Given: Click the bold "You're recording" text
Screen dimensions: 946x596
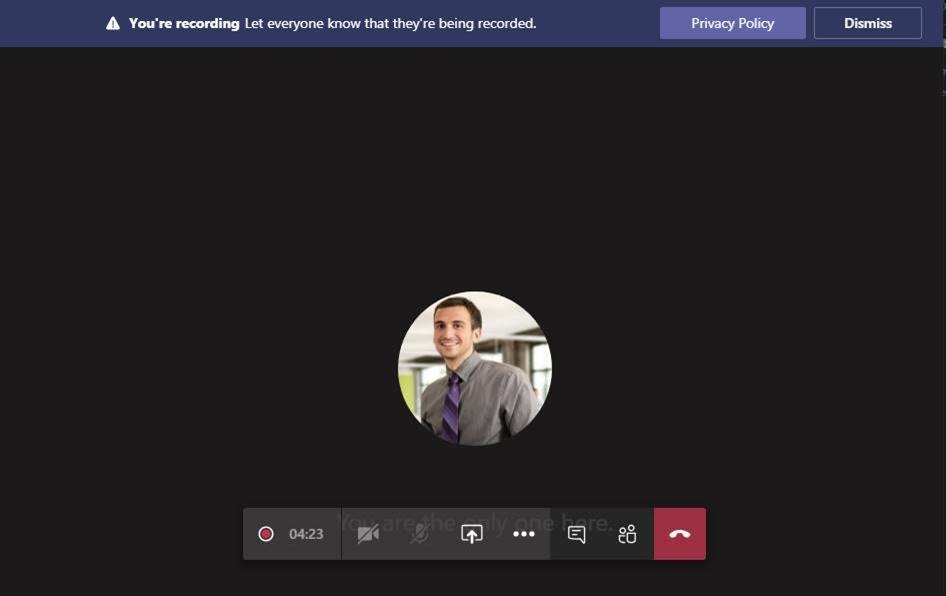Looking at the screenshot, I should [x=184, y=23].
